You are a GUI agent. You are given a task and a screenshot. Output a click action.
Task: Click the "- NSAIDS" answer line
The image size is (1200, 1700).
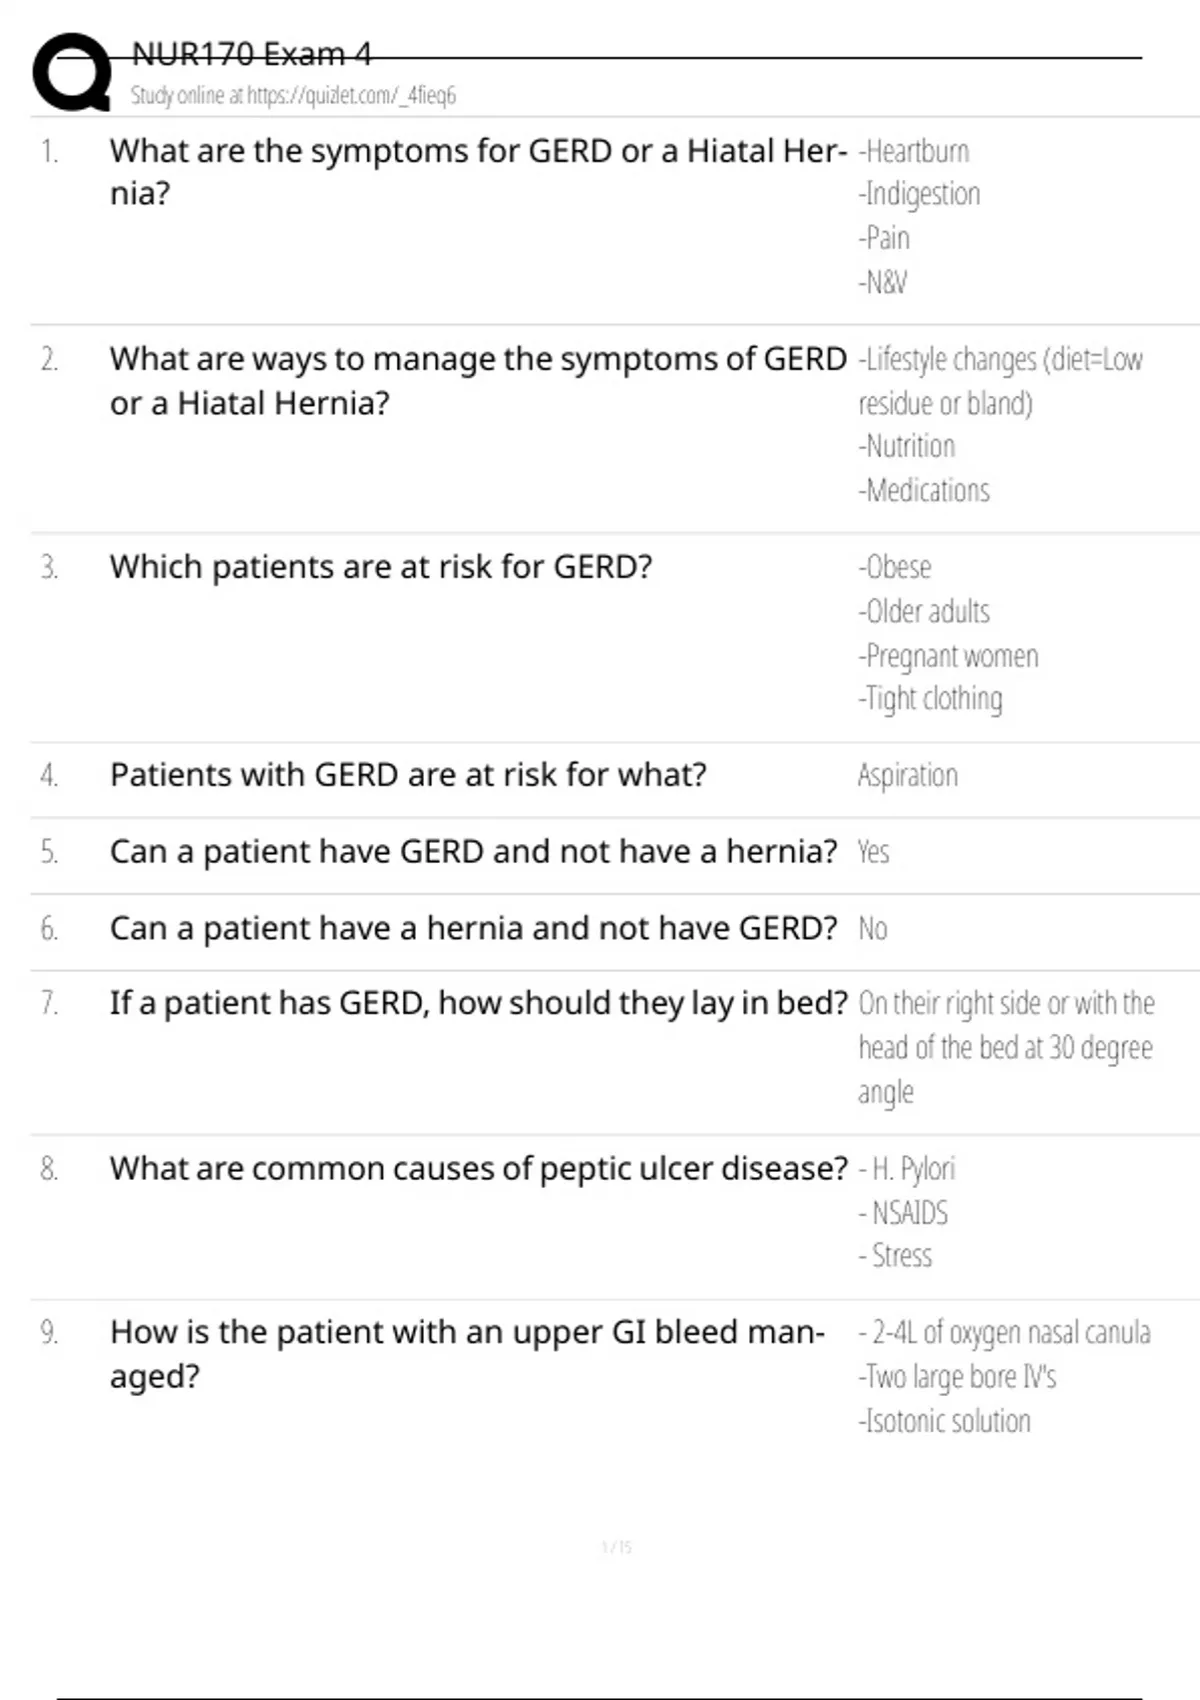(x=903, y=1213)
